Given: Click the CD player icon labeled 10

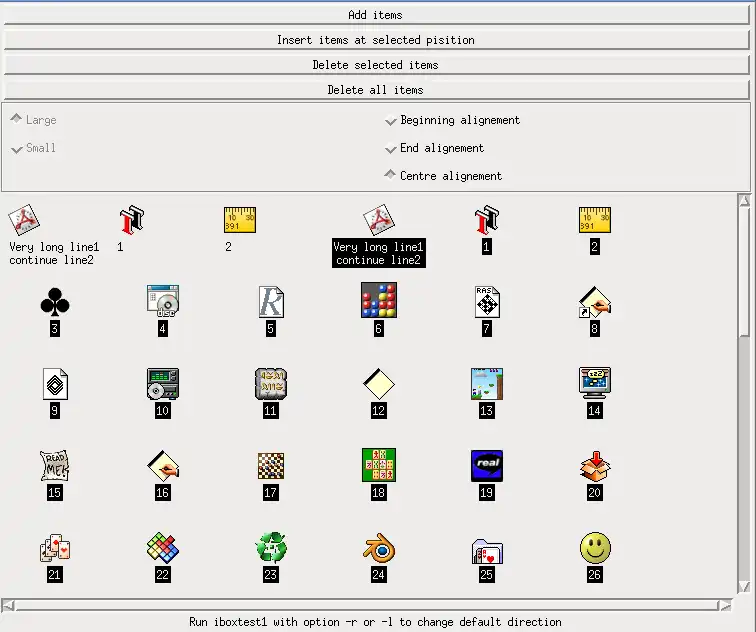Looking at the screenshot, I should 162,384.
